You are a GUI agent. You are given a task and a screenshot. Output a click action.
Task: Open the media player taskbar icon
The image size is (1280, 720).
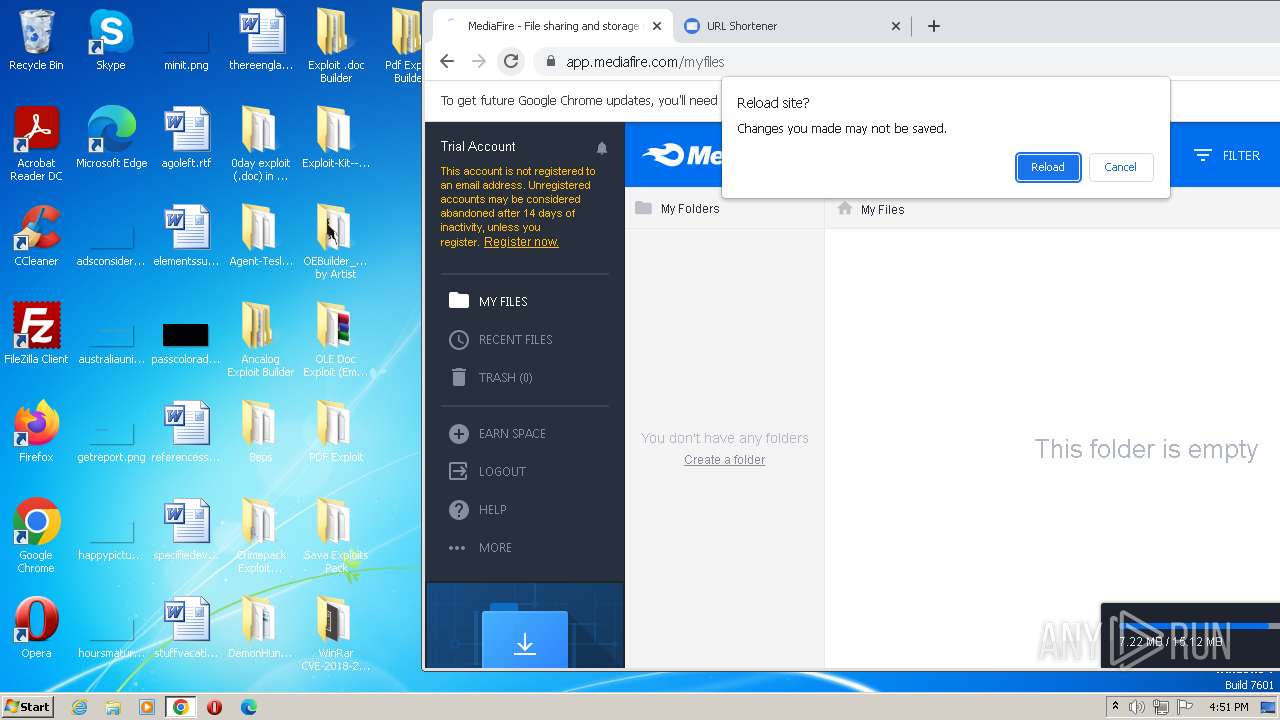point(147,707)
